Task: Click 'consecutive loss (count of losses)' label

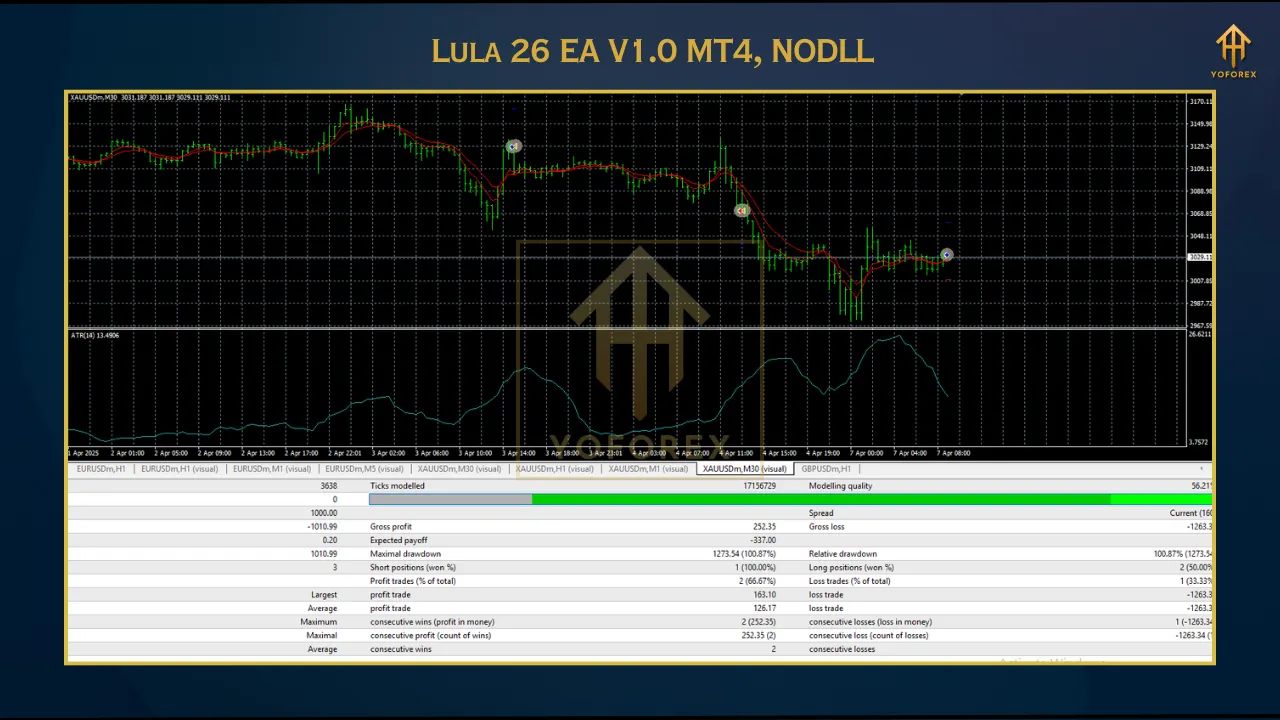Action: click(x=868, y=635)
